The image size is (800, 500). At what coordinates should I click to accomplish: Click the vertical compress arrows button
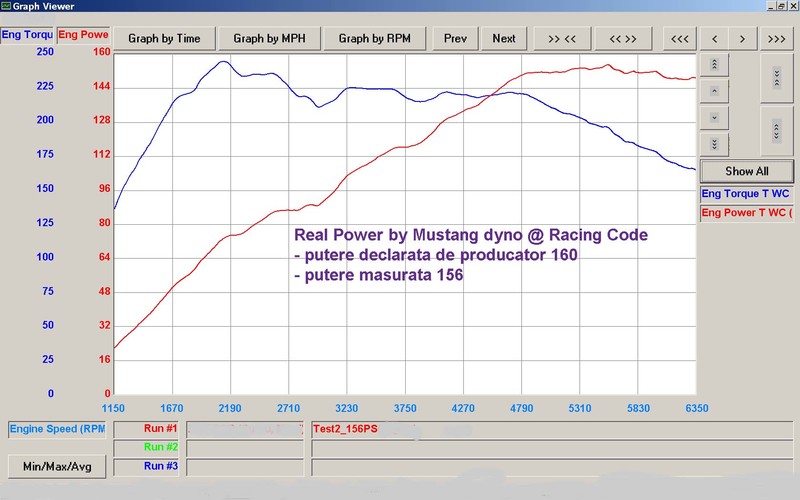(x=777, y=78)
